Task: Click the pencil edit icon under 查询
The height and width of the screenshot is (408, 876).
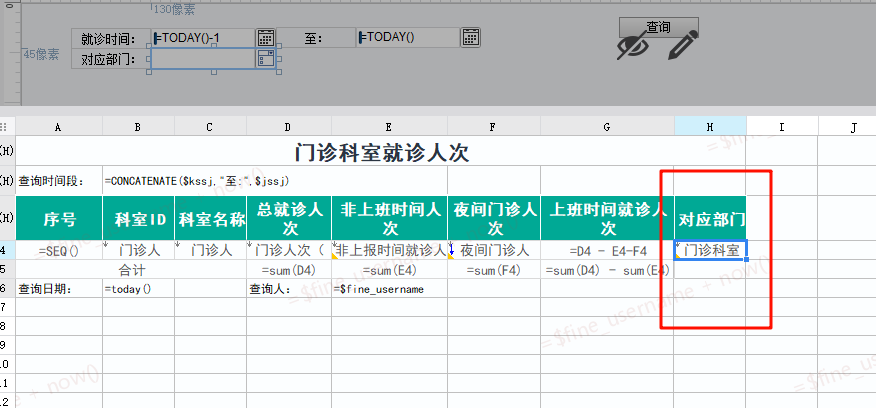Action: click(683, 46)
